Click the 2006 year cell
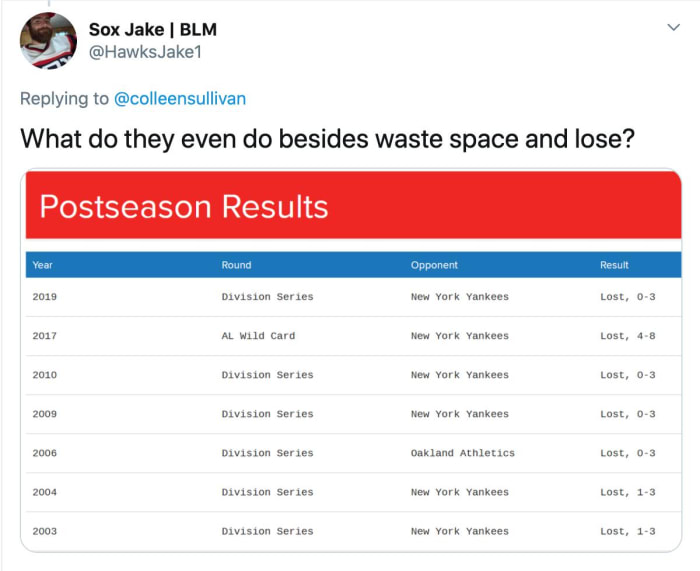This screenshot has width=700, height=571. click(45, 453)
